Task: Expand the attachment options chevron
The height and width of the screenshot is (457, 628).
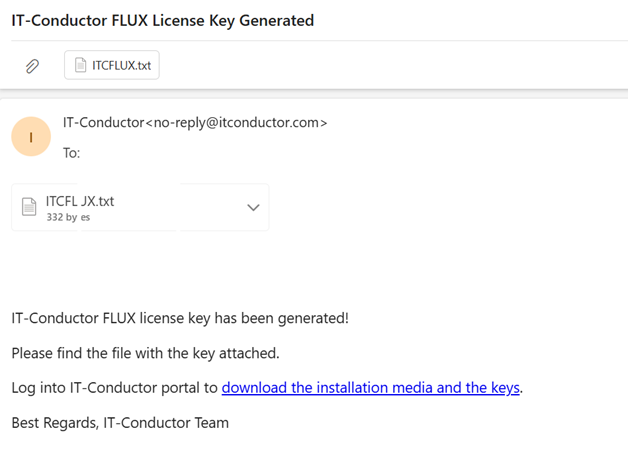Action: (253, 208)
